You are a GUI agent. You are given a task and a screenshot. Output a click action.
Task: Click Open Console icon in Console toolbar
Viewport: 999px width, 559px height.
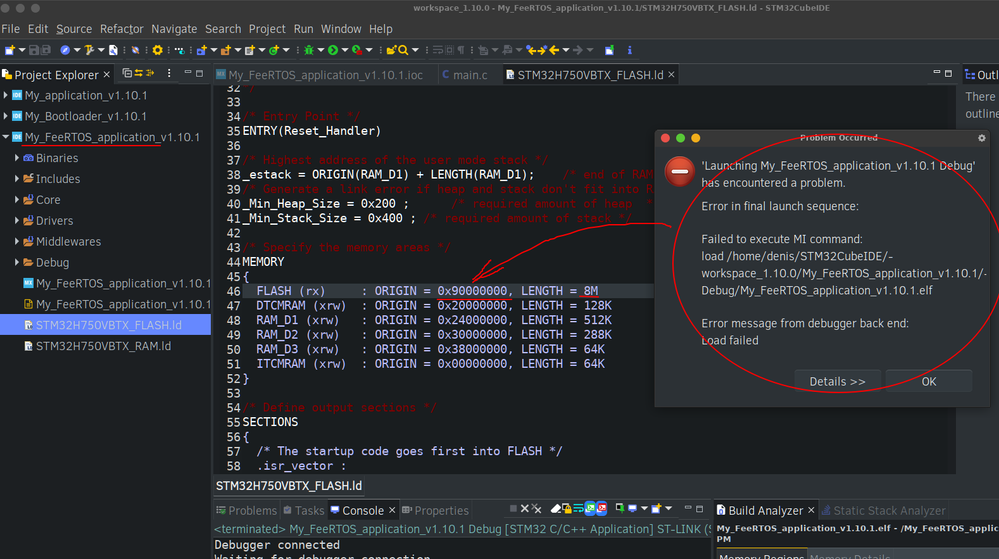coord(656,509)
